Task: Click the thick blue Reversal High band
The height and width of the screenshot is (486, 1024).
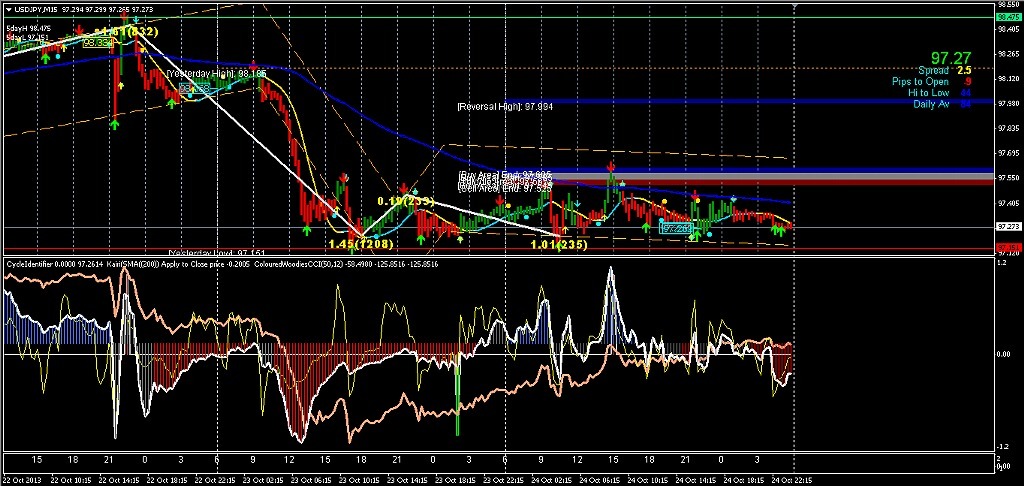Action: [x=749, y=101]
